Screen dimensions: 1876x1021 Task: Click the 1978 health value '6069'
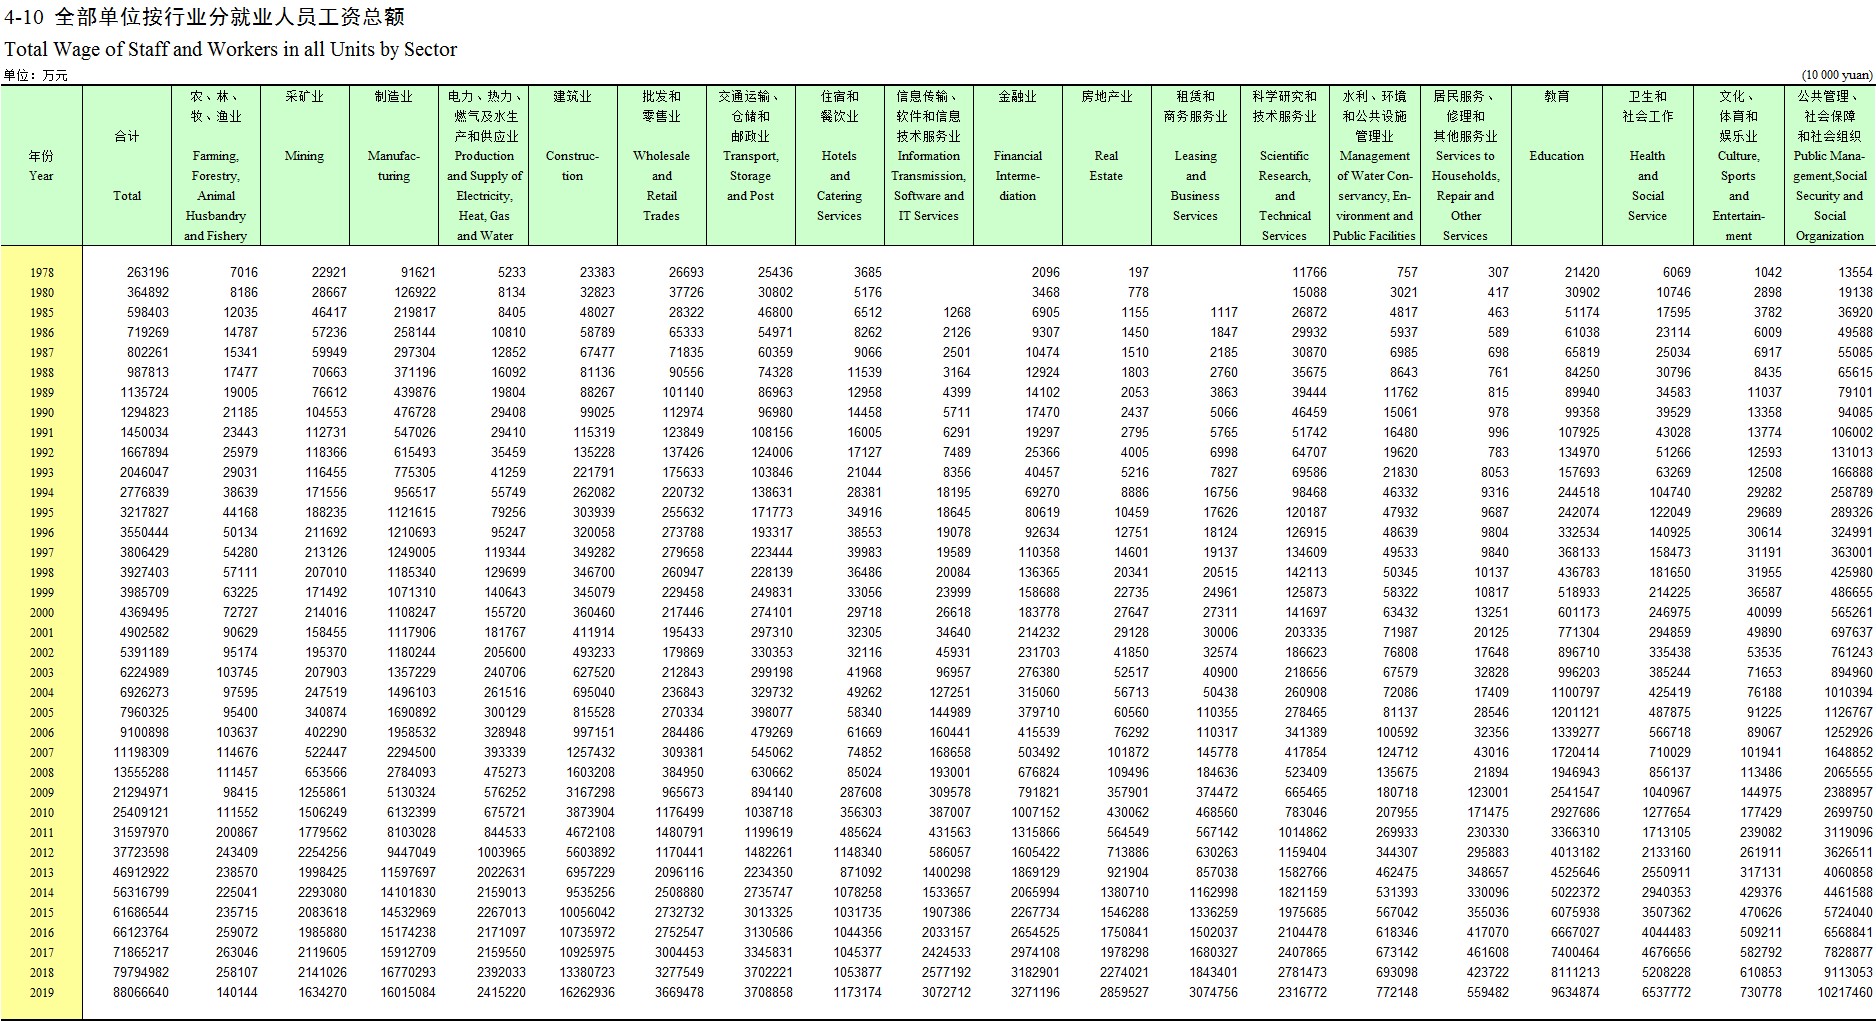1677,272
